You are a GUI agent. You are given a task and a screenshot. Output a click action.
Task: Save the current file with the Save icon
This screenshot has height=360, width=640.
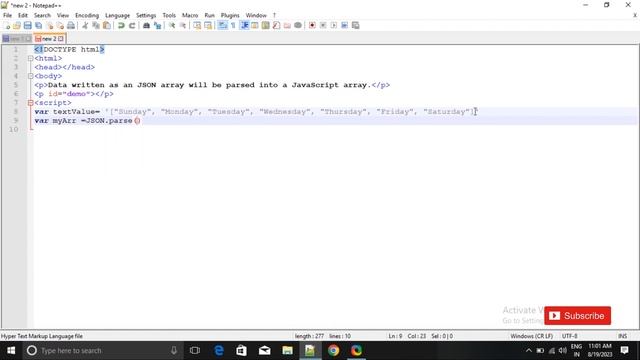click(27, 25)
